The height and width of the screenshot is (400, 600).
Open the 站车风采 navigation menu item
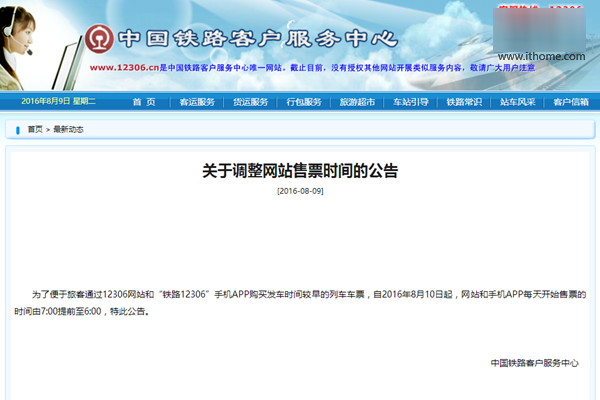click(x=517, y=102)
